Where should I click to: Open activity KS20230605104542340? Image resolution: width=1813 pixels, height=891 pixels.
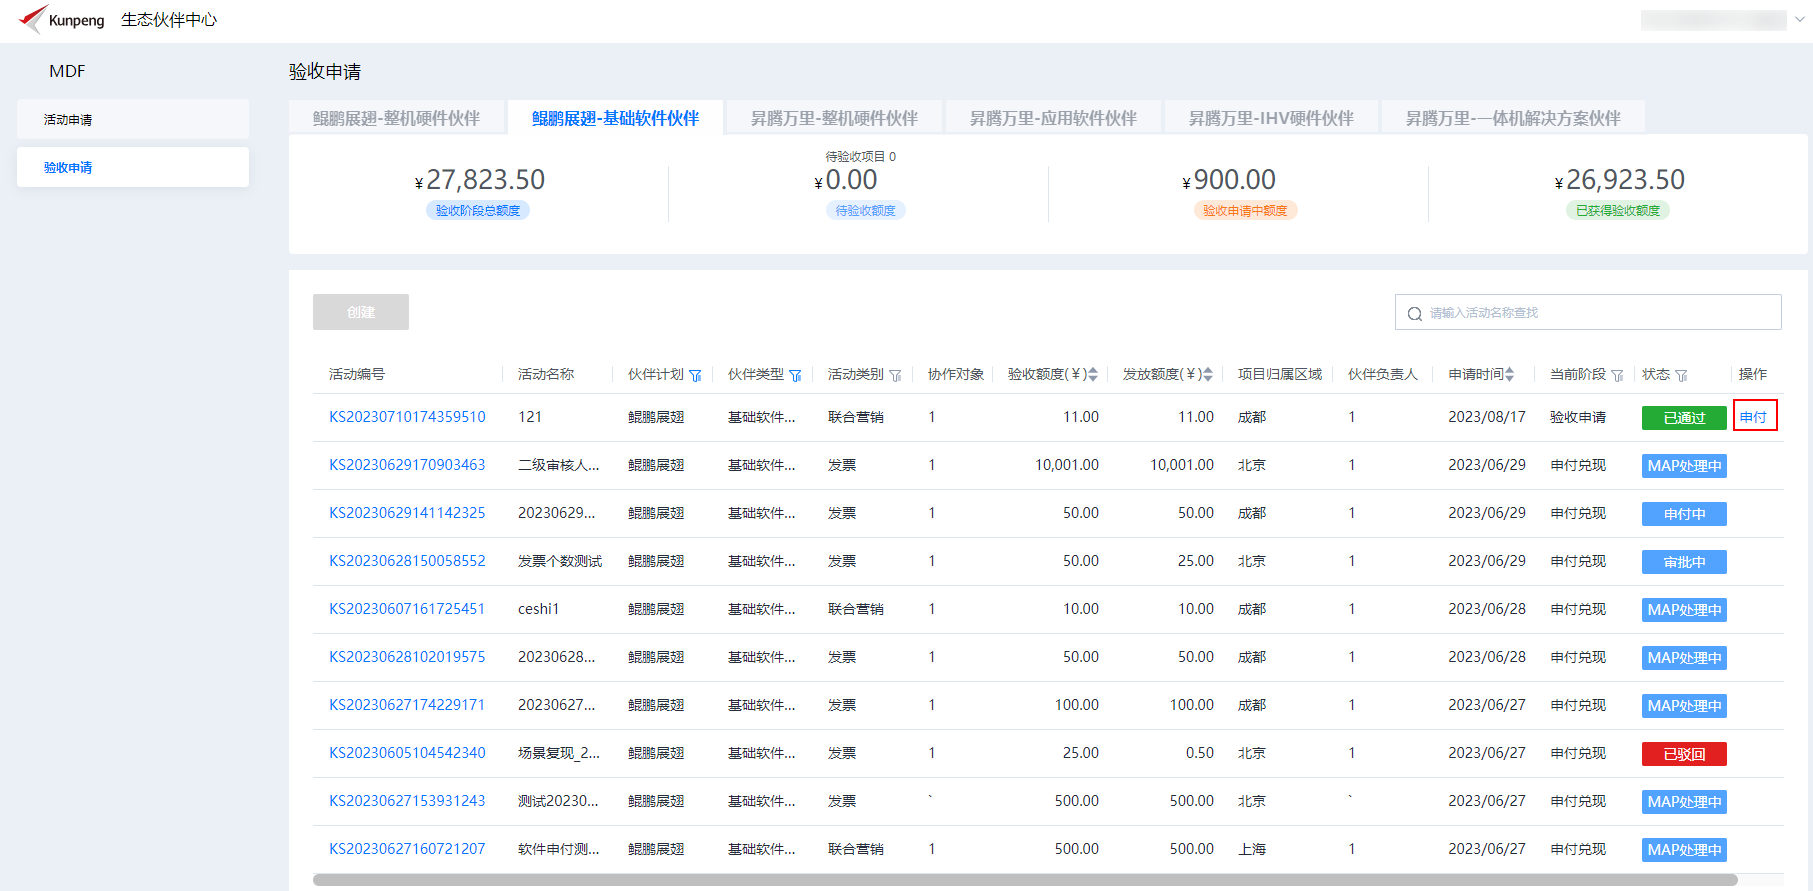pyautogui.click(x=407, y=753)
